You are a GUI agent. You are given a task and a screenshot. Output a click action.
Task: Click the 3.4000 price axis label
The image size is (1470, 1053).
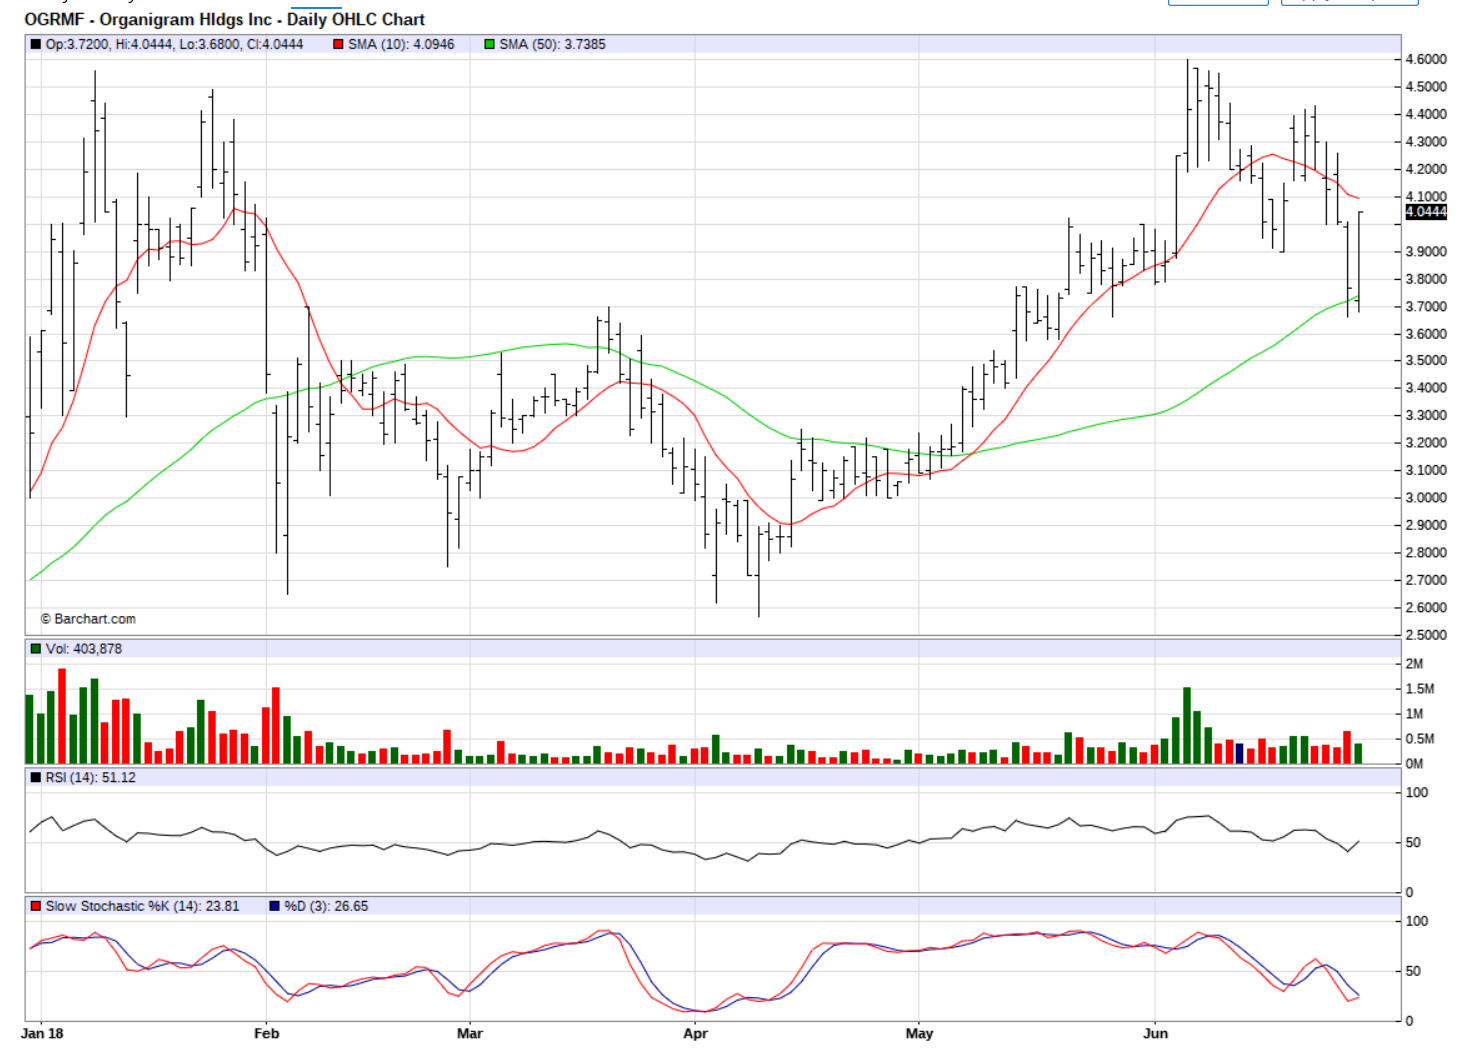(1426, 388)
